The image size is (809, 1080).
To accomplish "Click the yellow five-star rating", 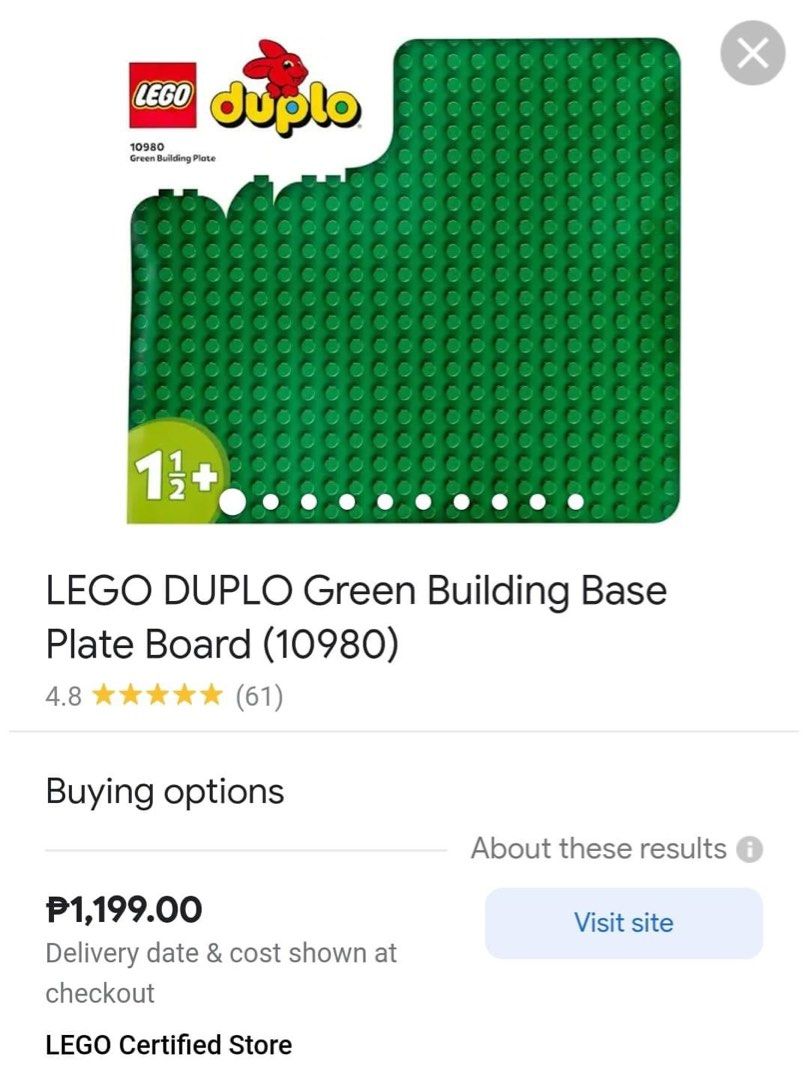I will click(x=158, y=696).
